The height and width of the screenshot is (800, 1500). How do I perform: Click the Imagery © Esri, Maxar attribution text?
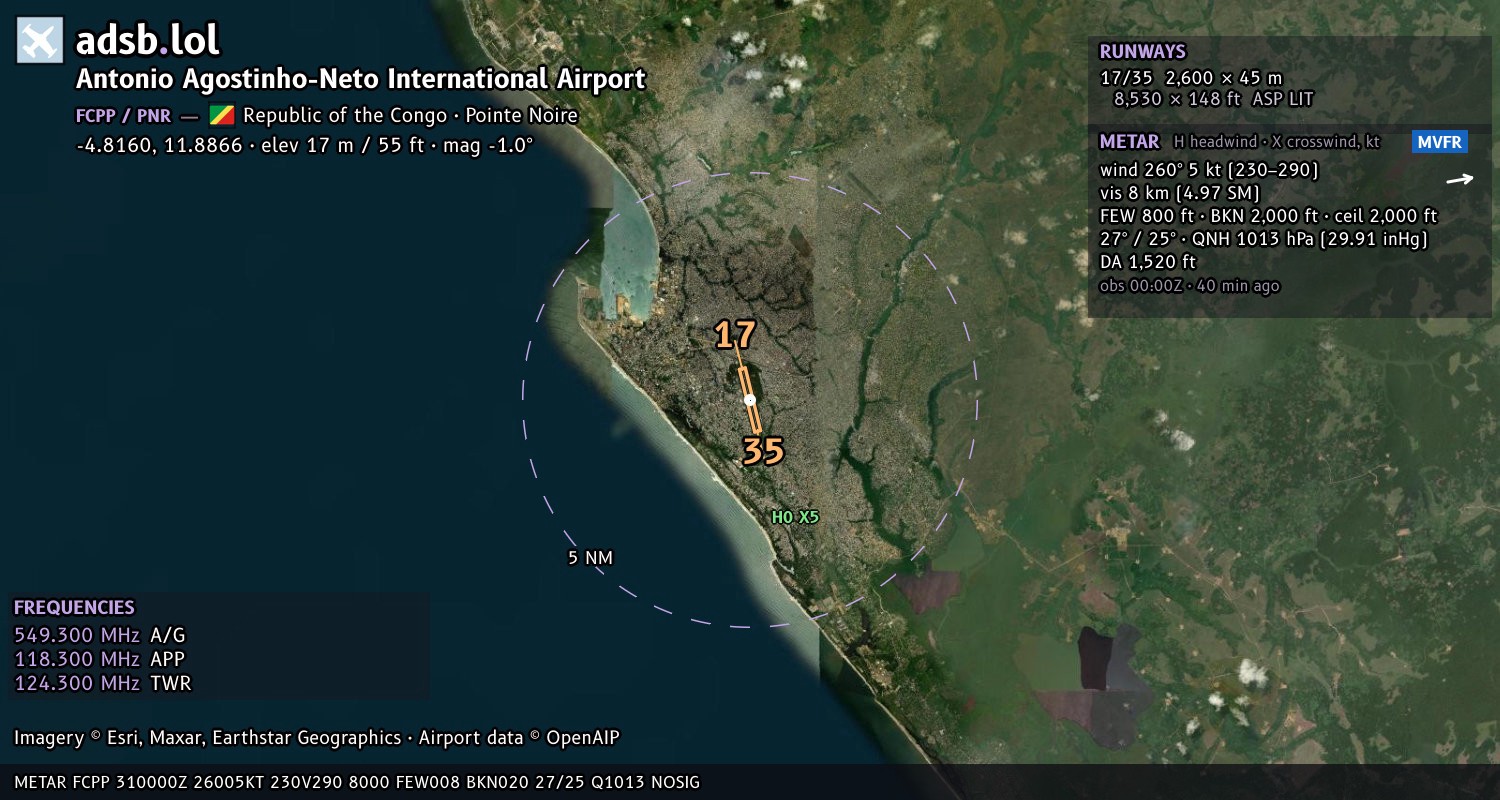point(317,738)
